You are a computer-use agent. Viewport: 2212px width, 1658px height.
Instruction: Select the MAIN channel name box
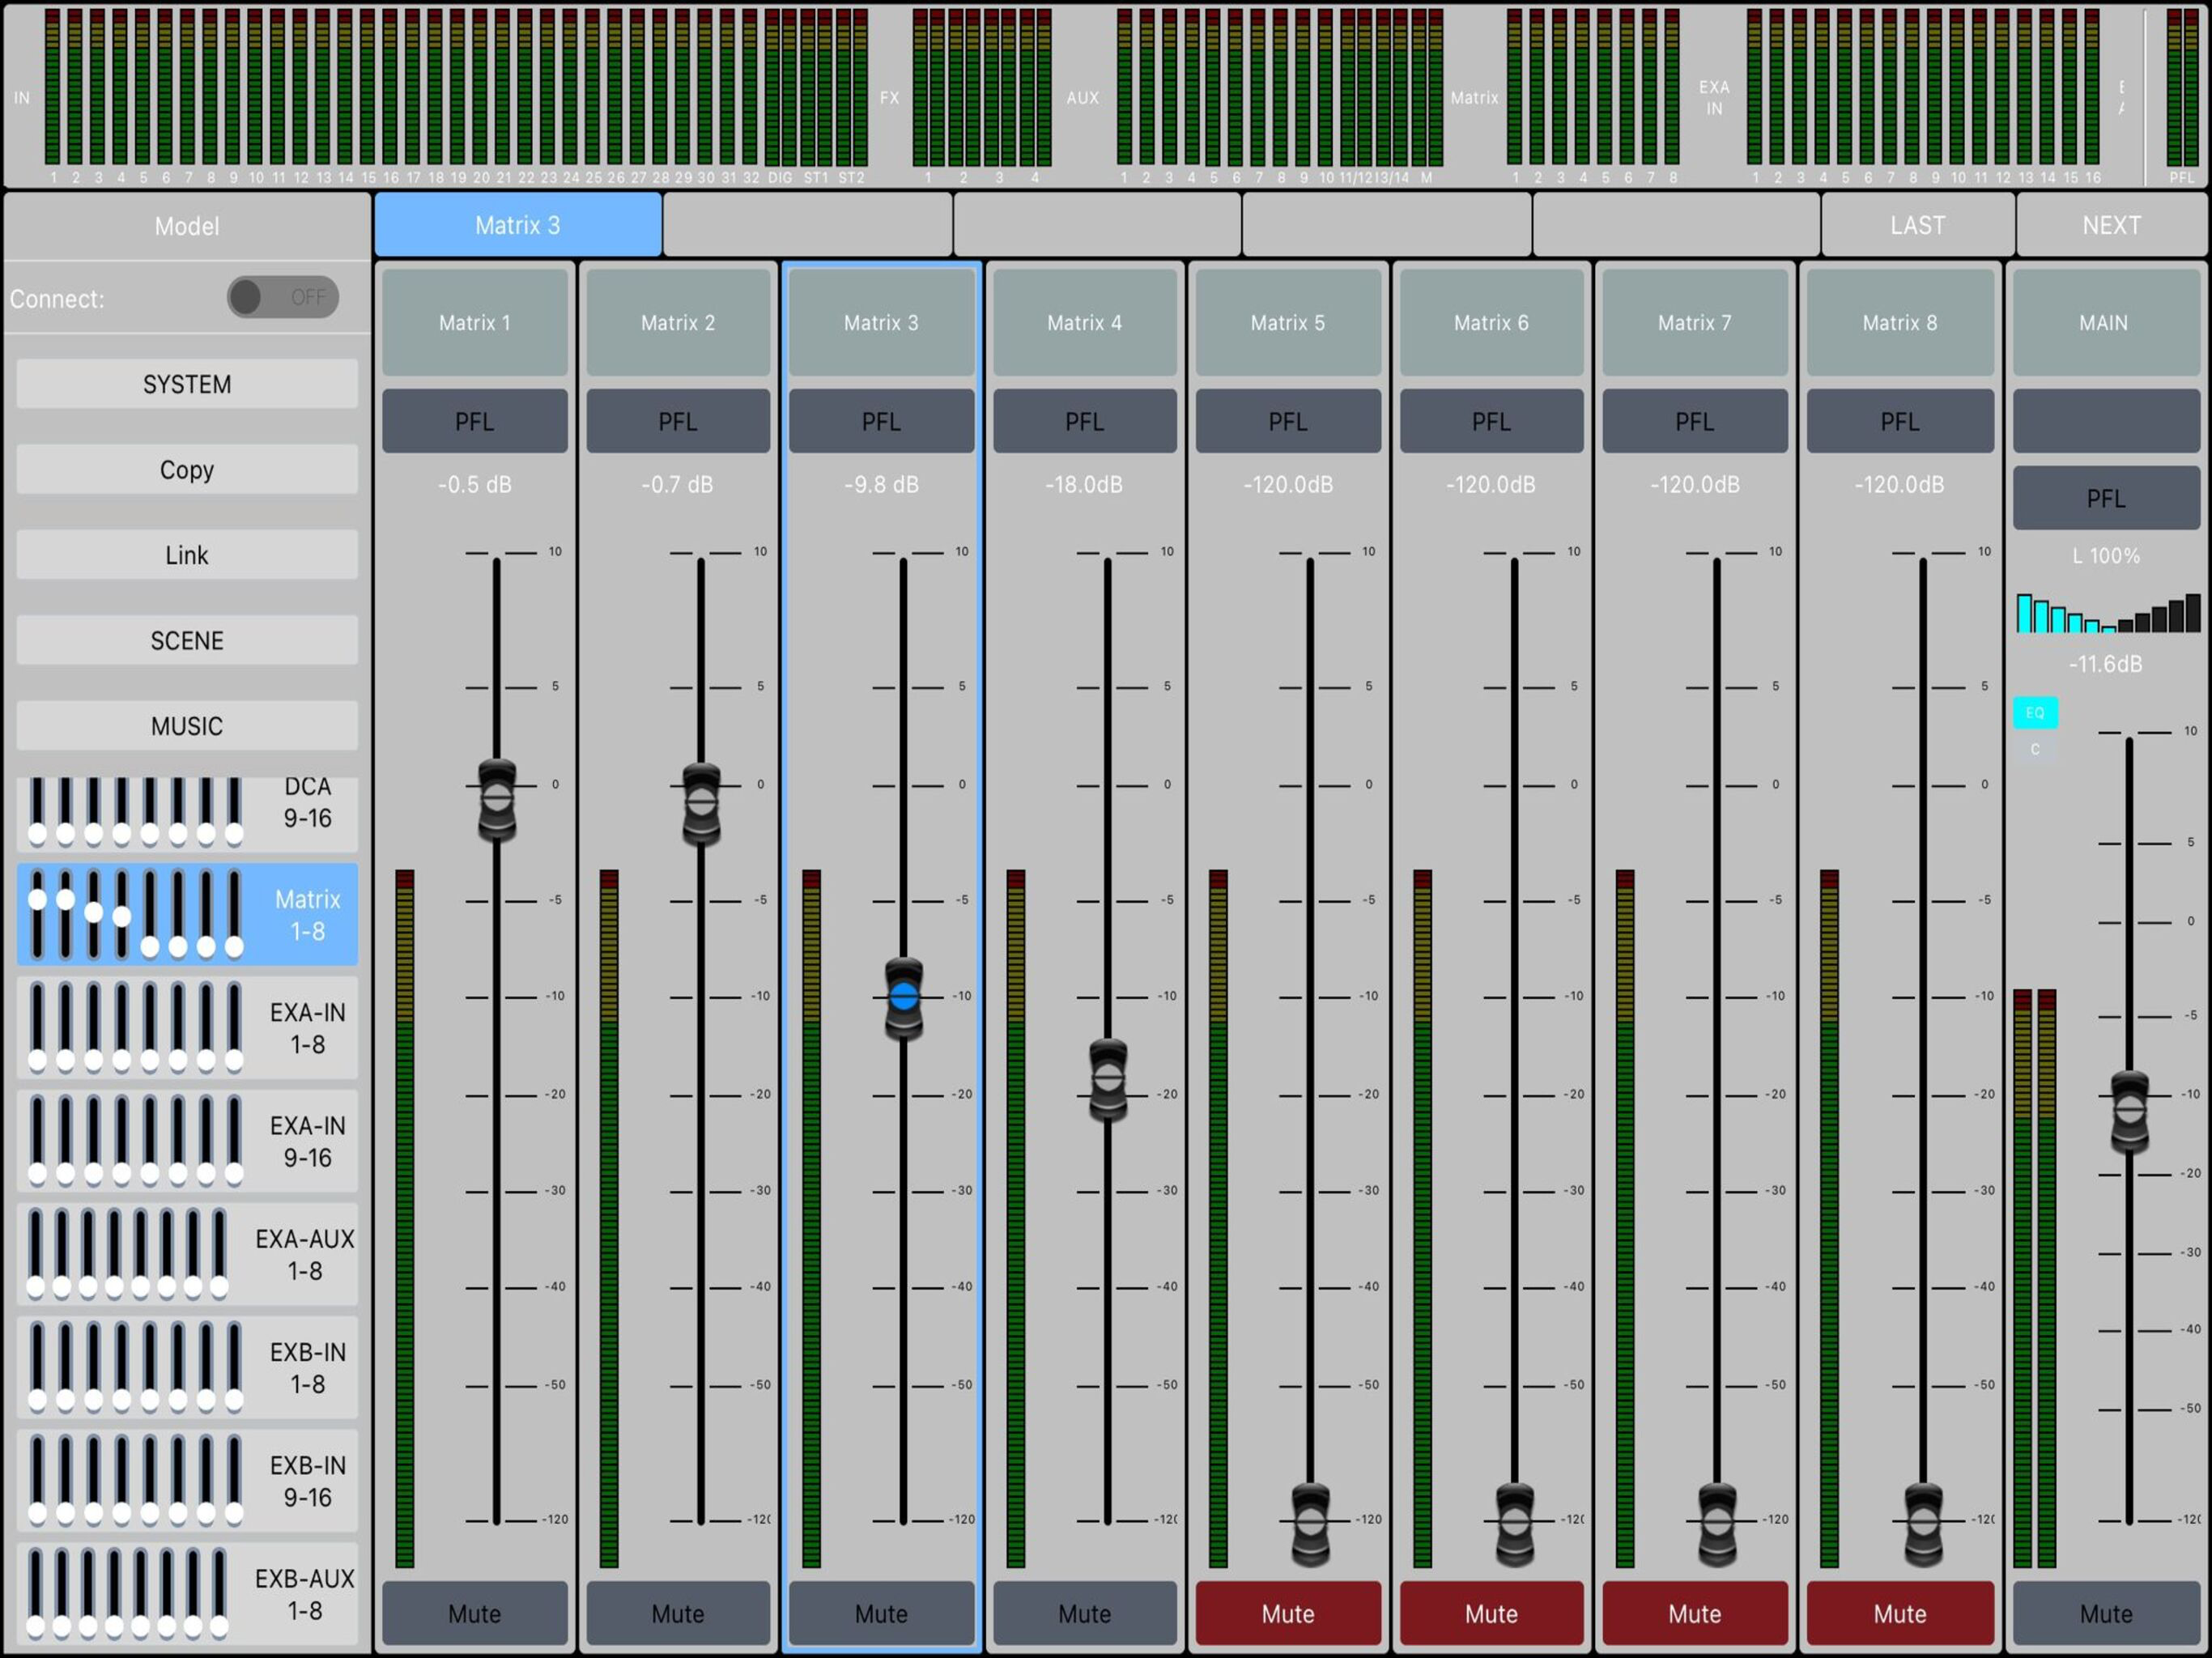2106,322
